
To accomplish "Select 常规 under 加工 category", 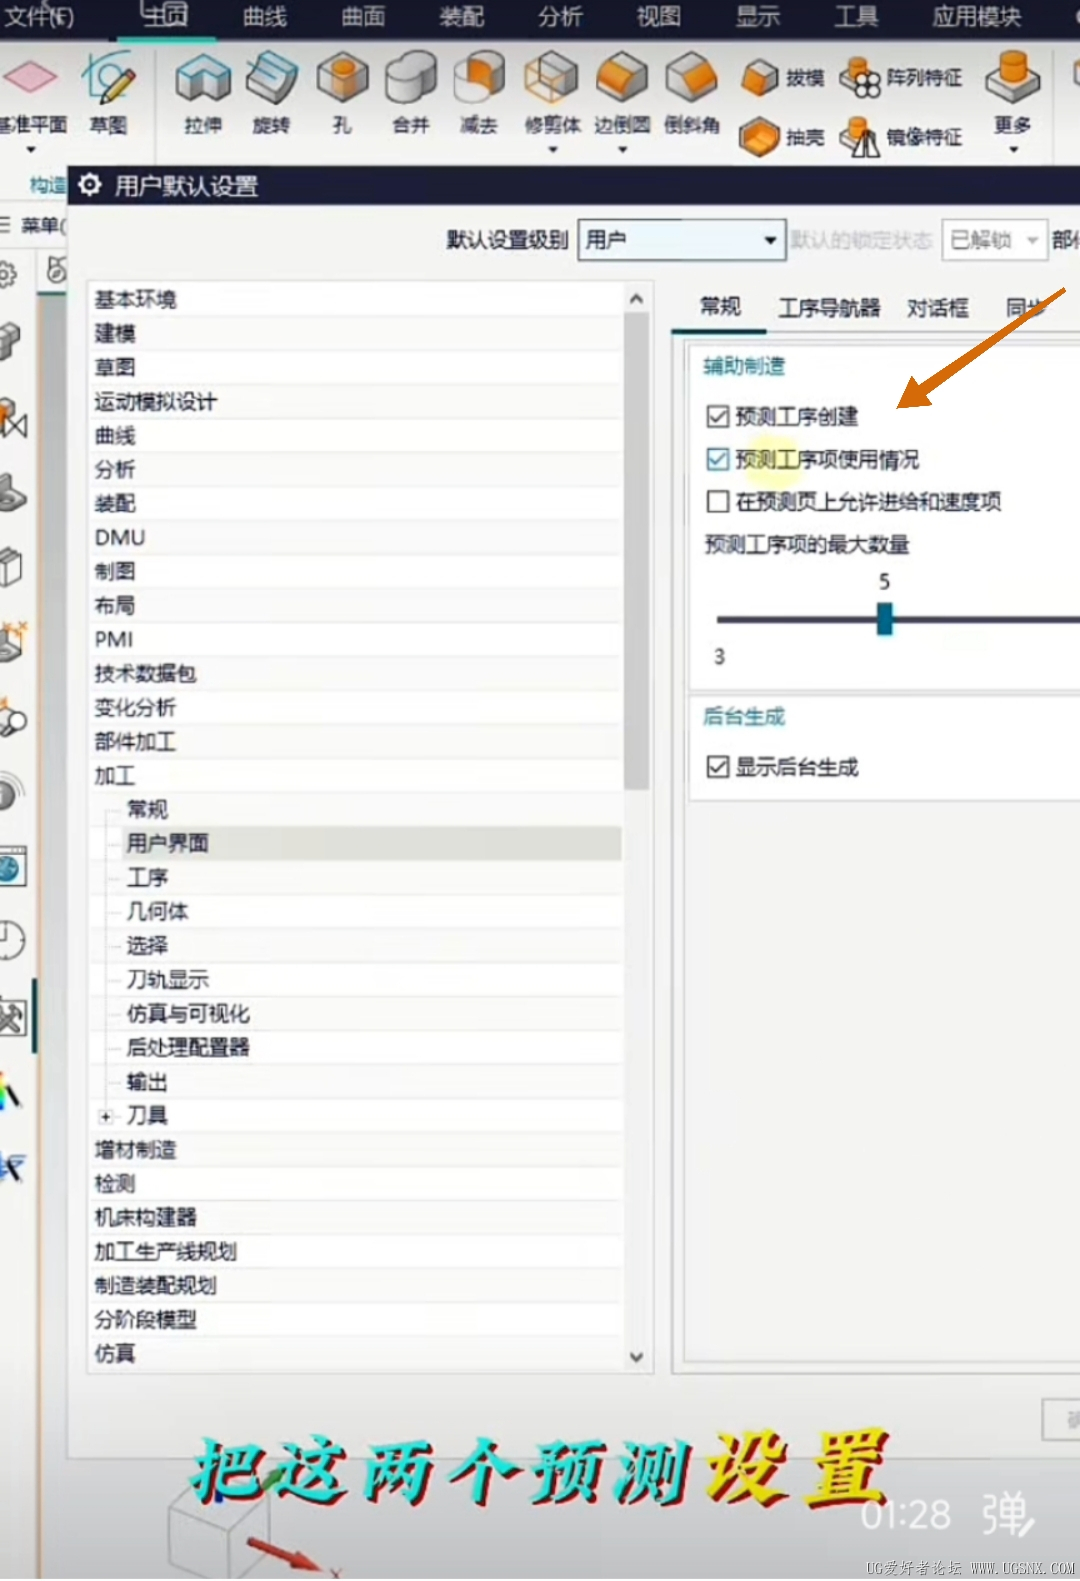I will tap(372, 809).
